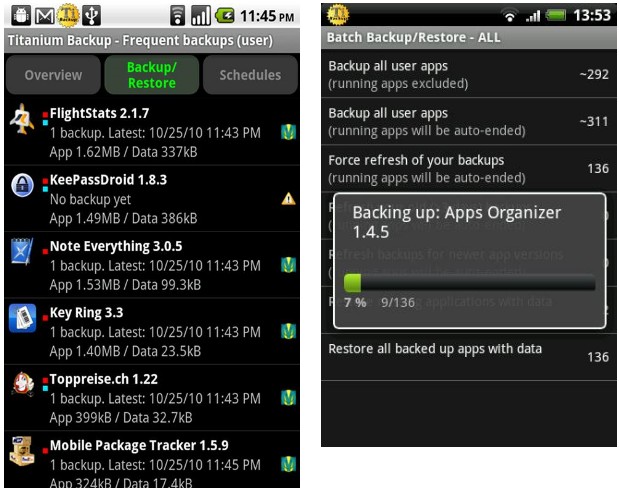Image resolution: width=619 pixels, height=491 pixels.
Task: Tap the Key Ring app icon
Action: coord(23,318)
